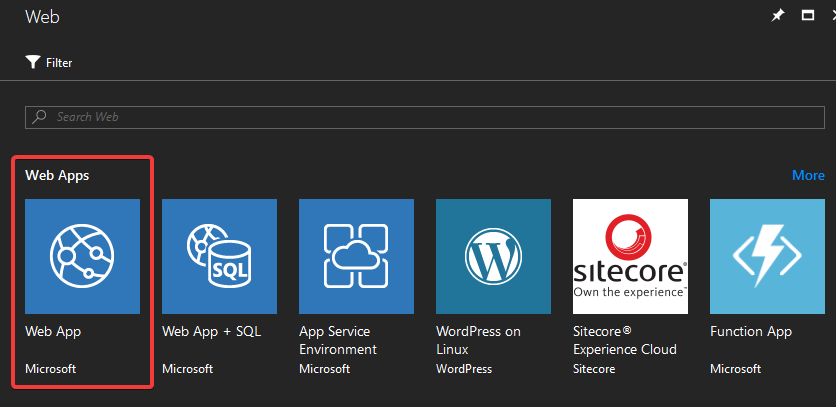
Task: Open the WordPress on Linux logo tile
Action: (x=494, y=257)
